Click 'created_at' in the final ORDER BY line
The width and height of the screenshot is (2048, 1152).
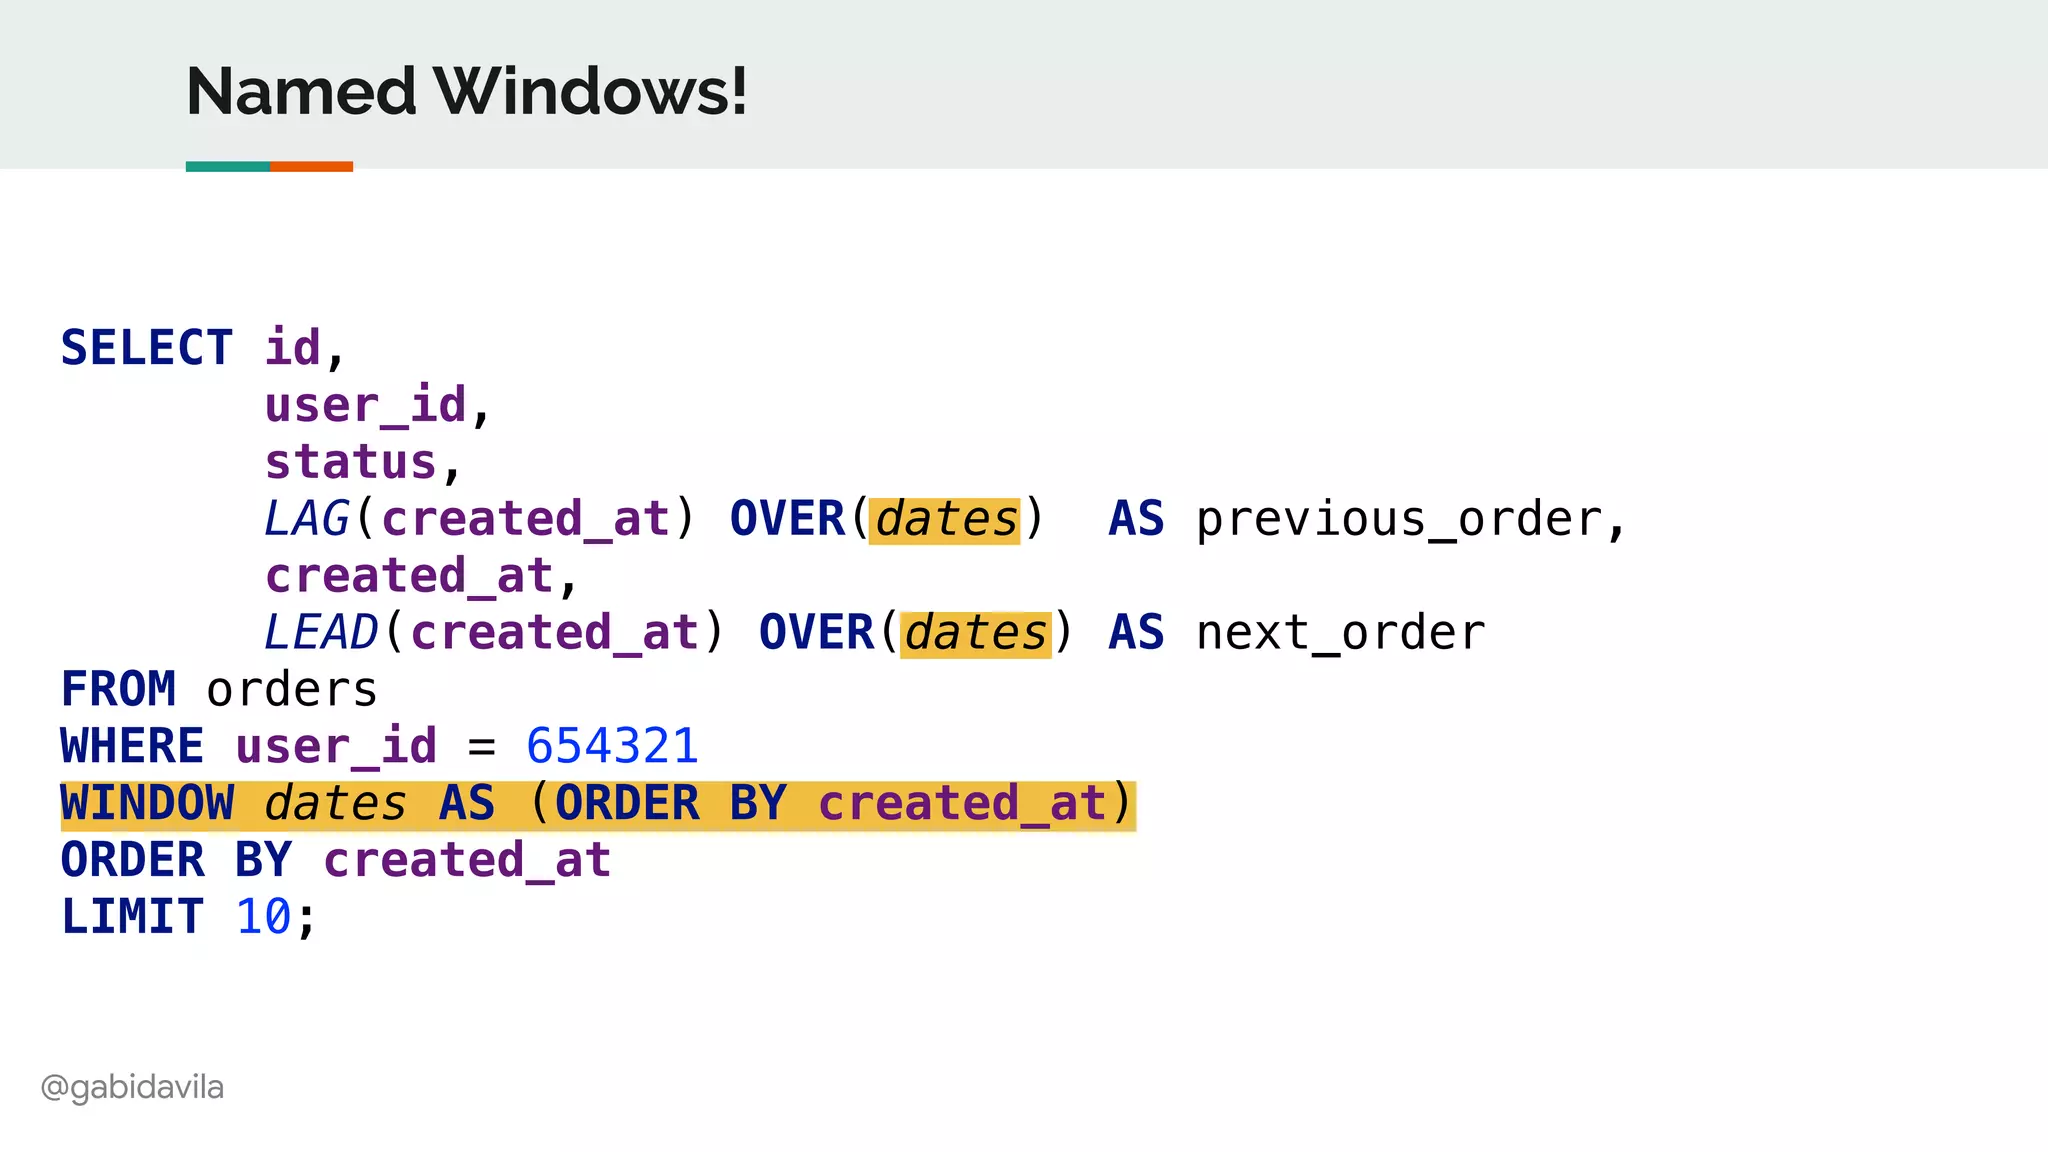tap(466, 861)
